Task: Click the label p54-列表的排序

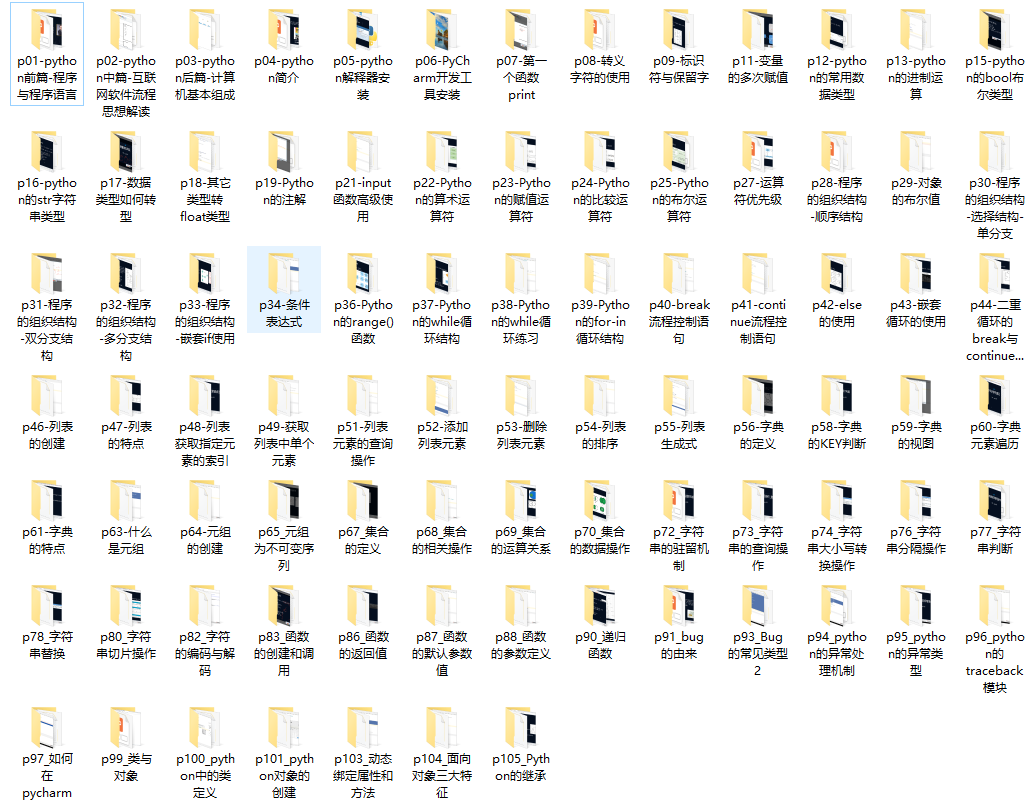Action: [600, 435]
